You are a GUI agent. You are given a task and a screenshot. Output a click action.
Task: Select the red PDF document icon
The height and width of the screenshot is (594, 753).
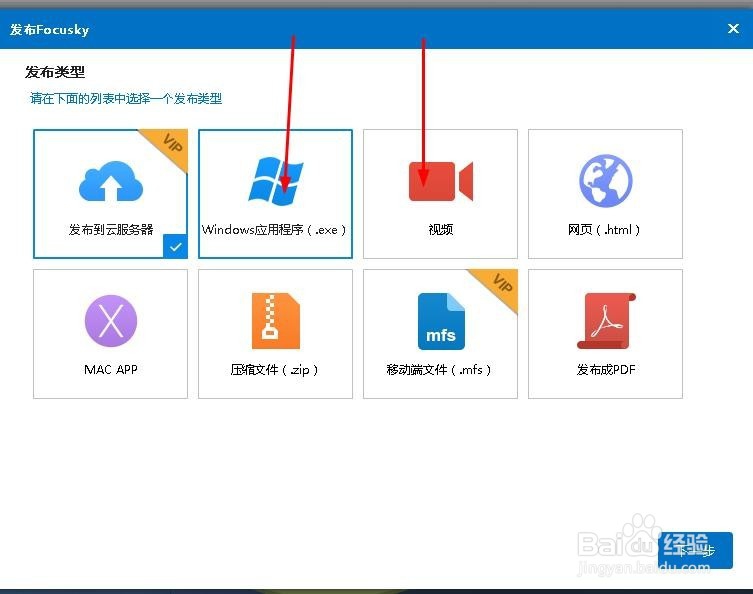(x=605, y=322)
